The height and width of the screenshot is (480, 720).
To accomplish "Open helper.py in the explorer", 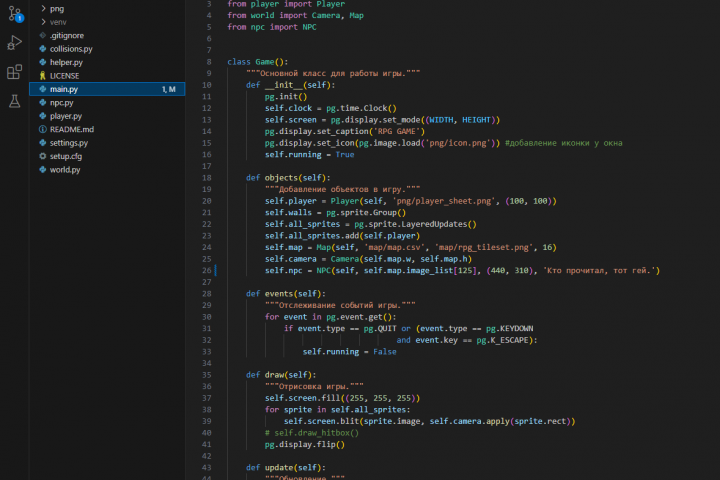I will (x=66, y=62).
